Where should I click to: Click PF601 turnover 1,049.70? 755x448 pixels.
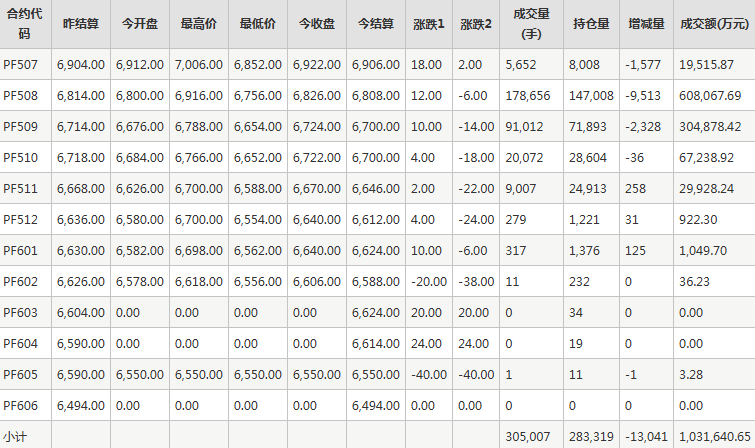coord(703,250)
